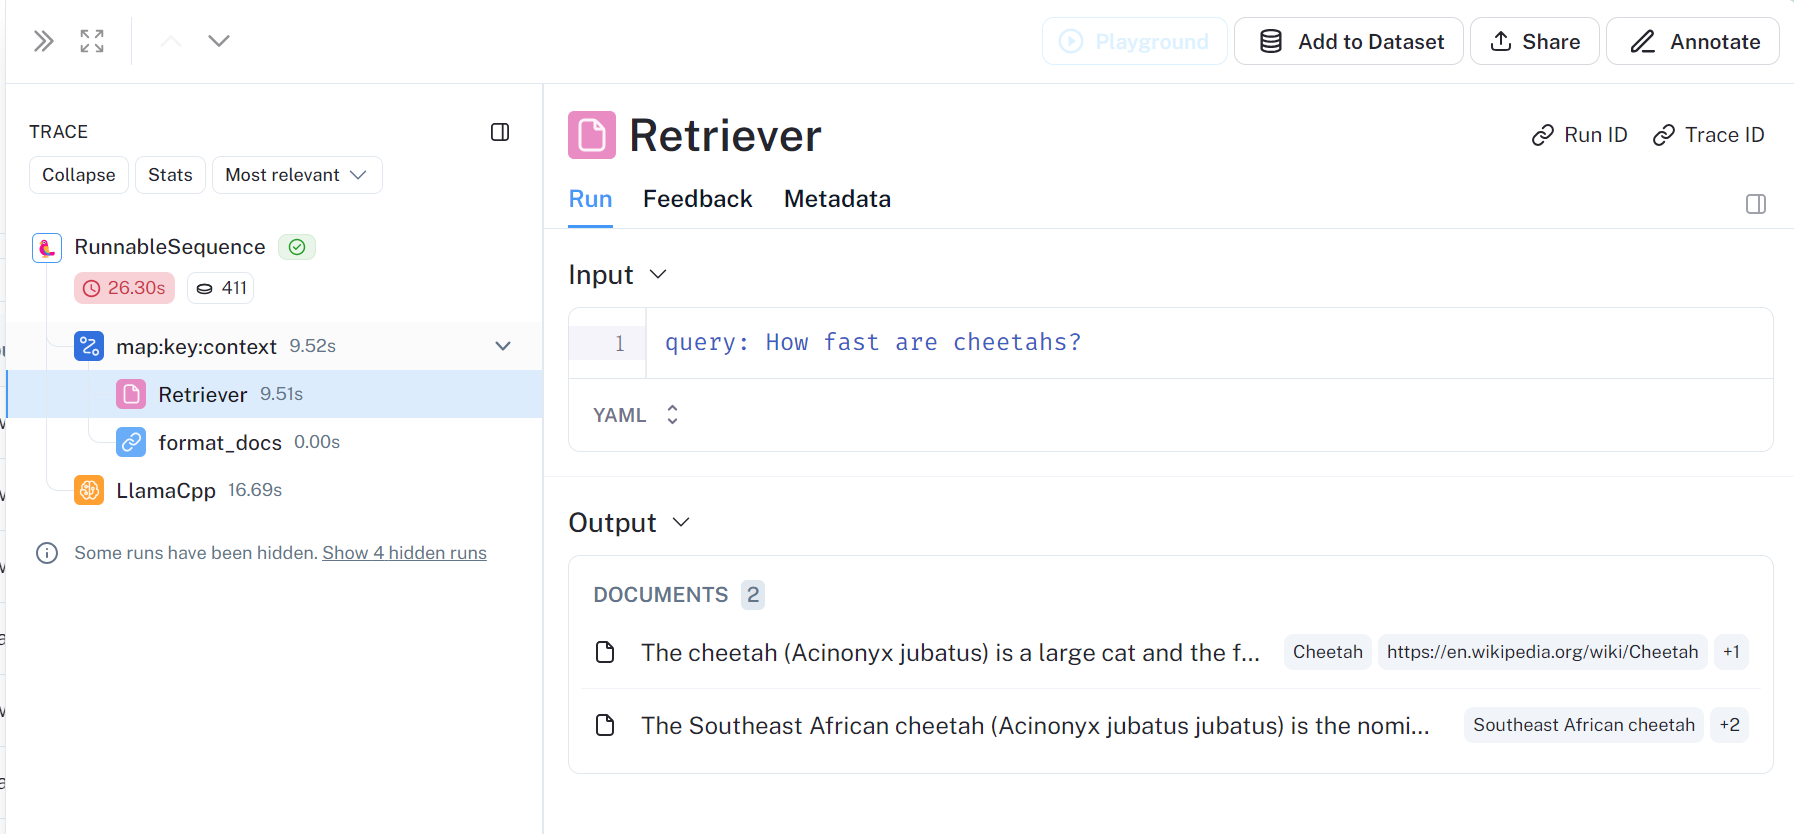Viewport: 1794px width, 834px height.
Task: Click the Add to Dataset button
Action: pos(1348,42)
